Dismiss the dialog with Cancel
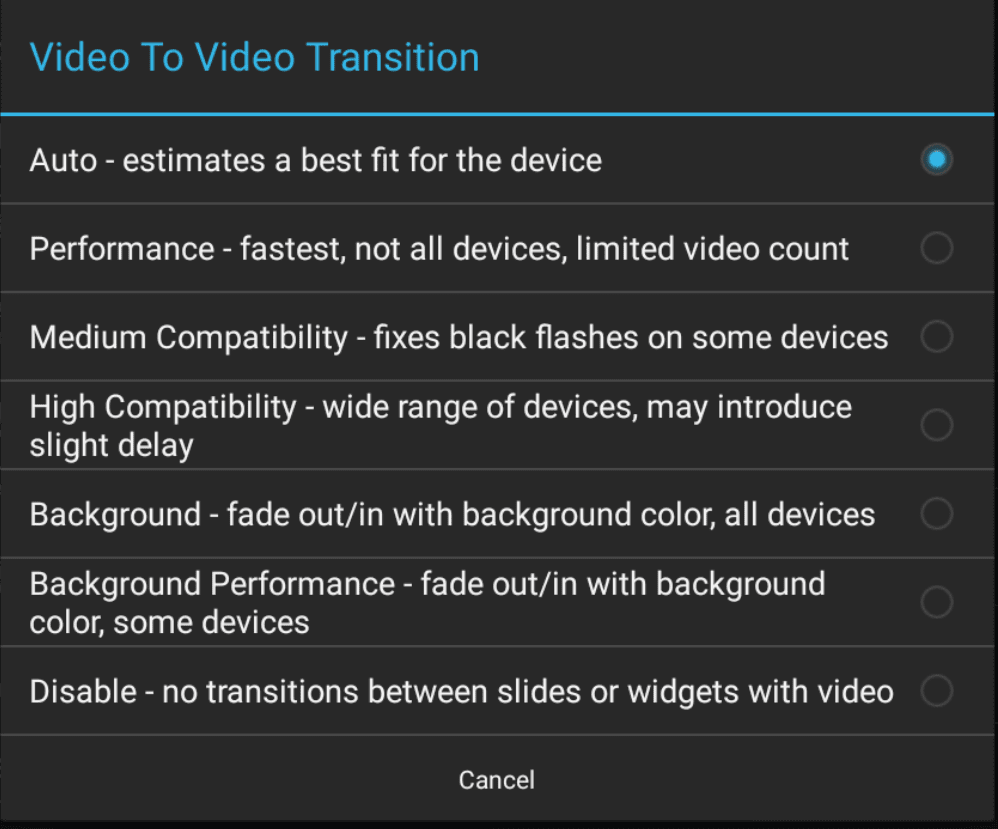The width and height of the screenshot is (998, 829). point(497,780)
